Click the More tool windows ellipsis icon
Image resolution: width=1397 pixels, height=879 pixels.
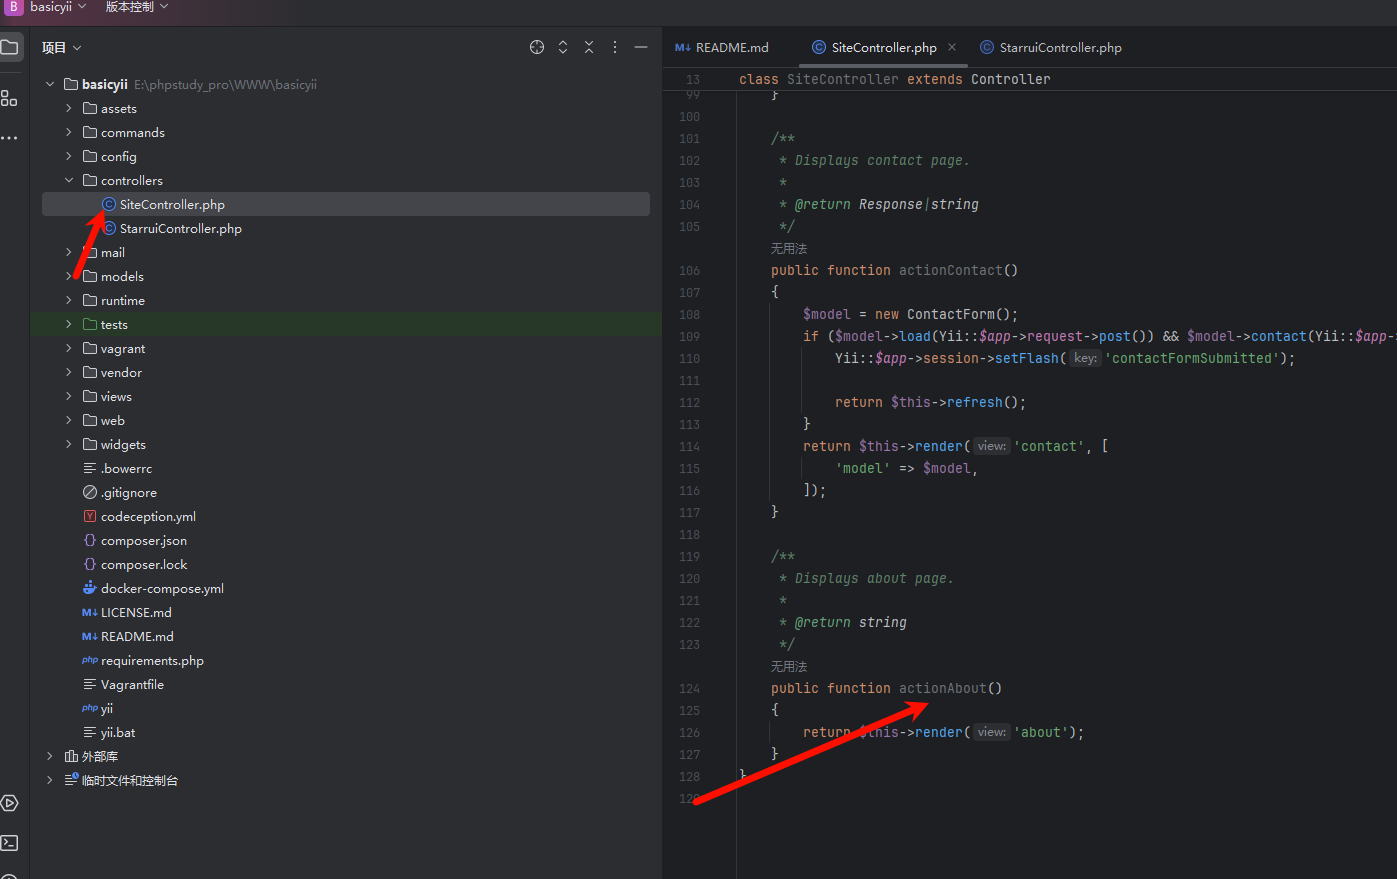10,138
